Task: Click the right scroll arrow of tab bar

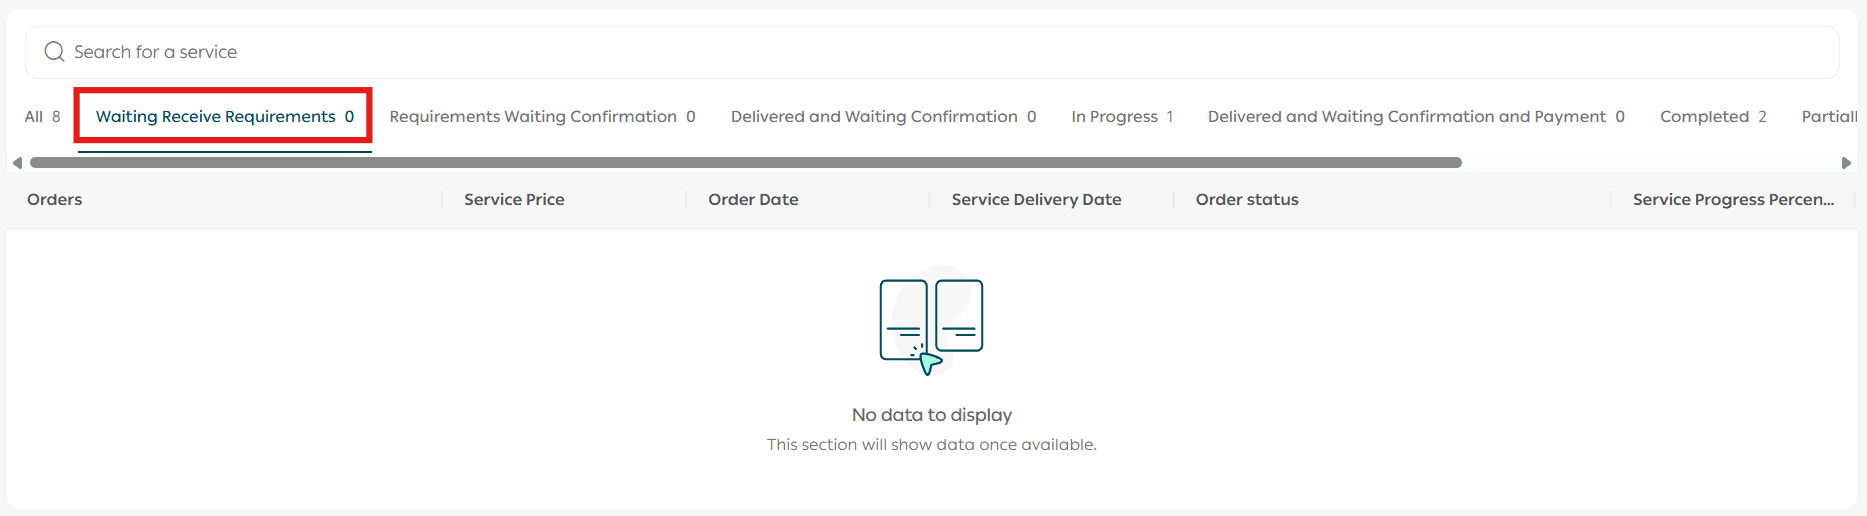Action: pos(1846,163)
